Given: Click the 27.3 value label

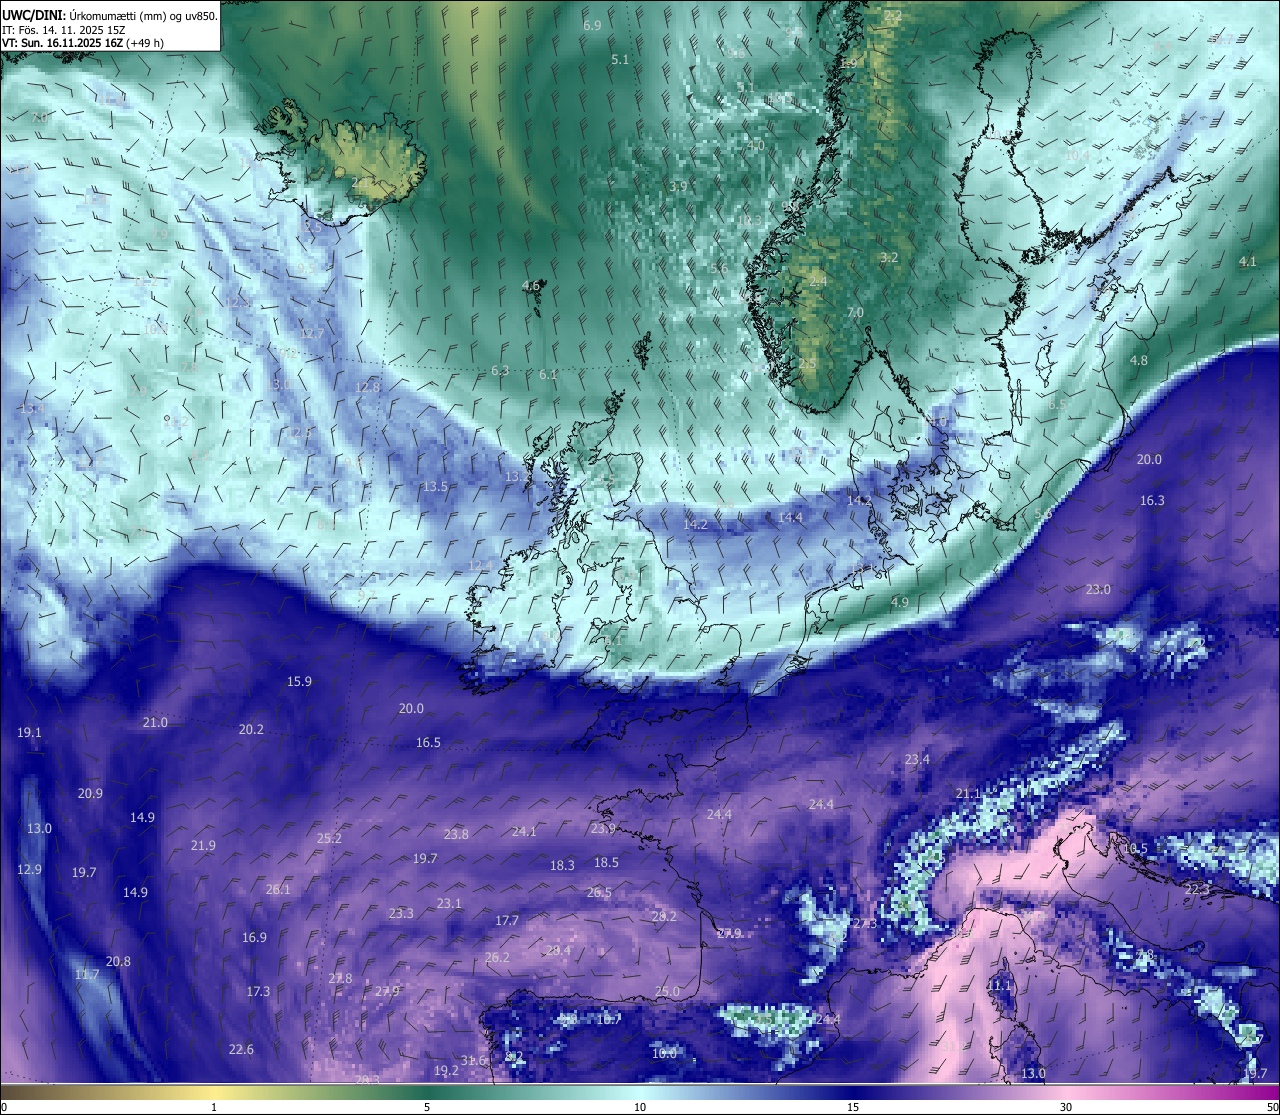Looking at the screenshot, I should (864, 923).
